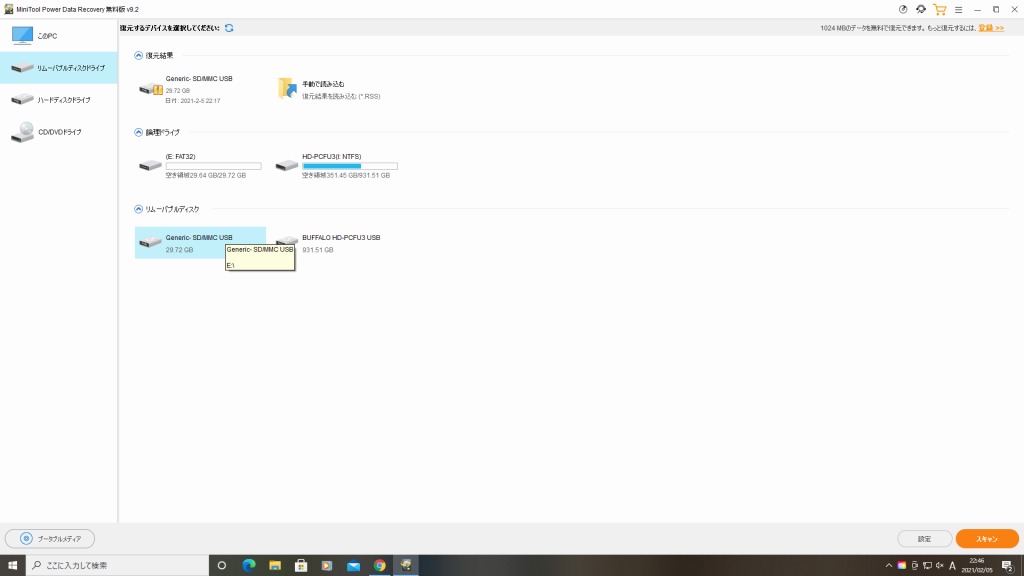Open the CD/DVD Drive tab

coord(58,131)
